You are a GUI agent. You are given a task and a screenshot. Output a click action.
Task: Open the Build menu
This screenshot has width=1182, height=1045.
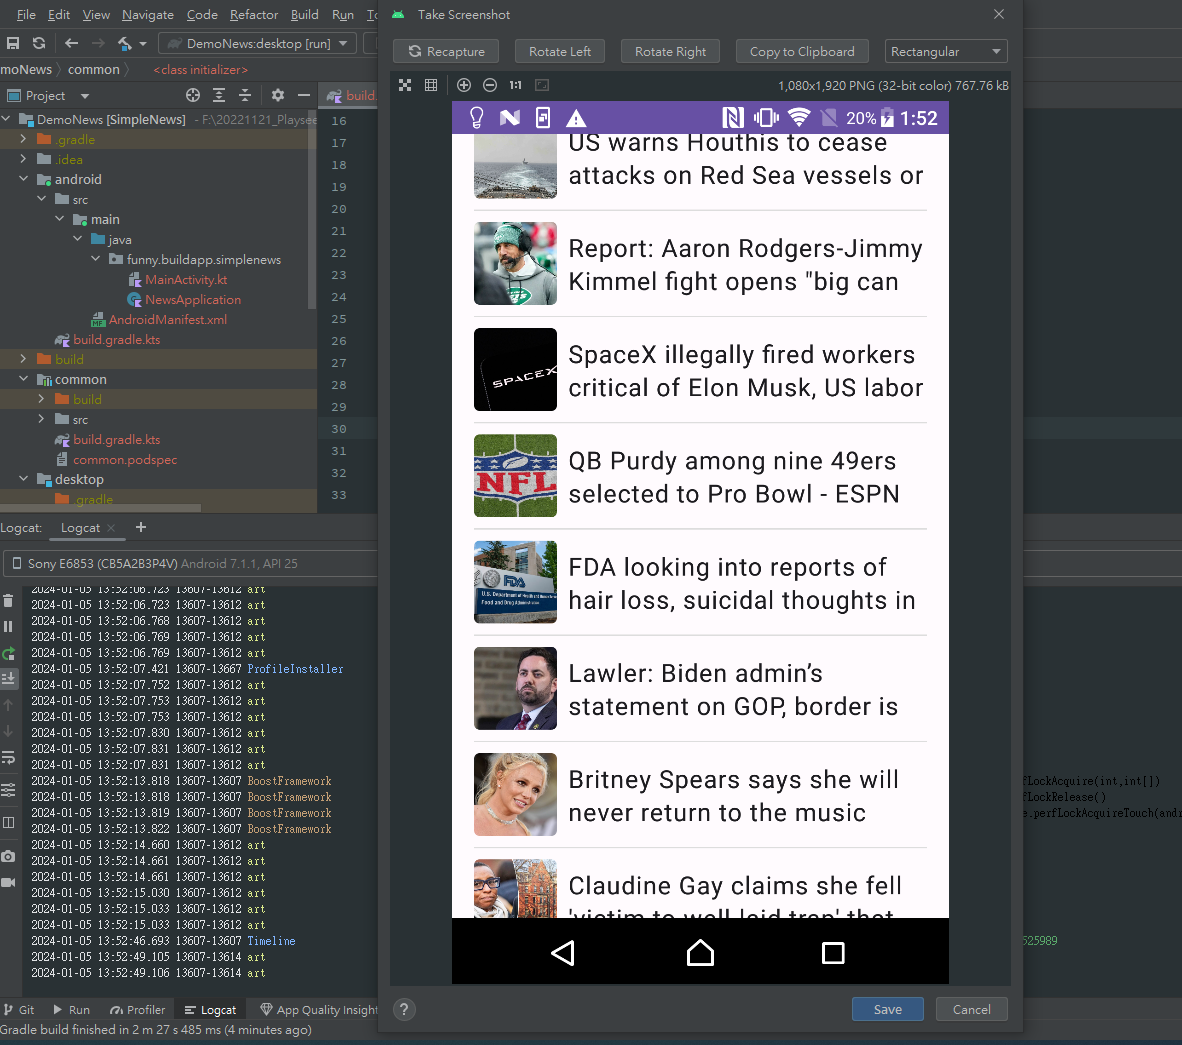click(x=305, y=14)
